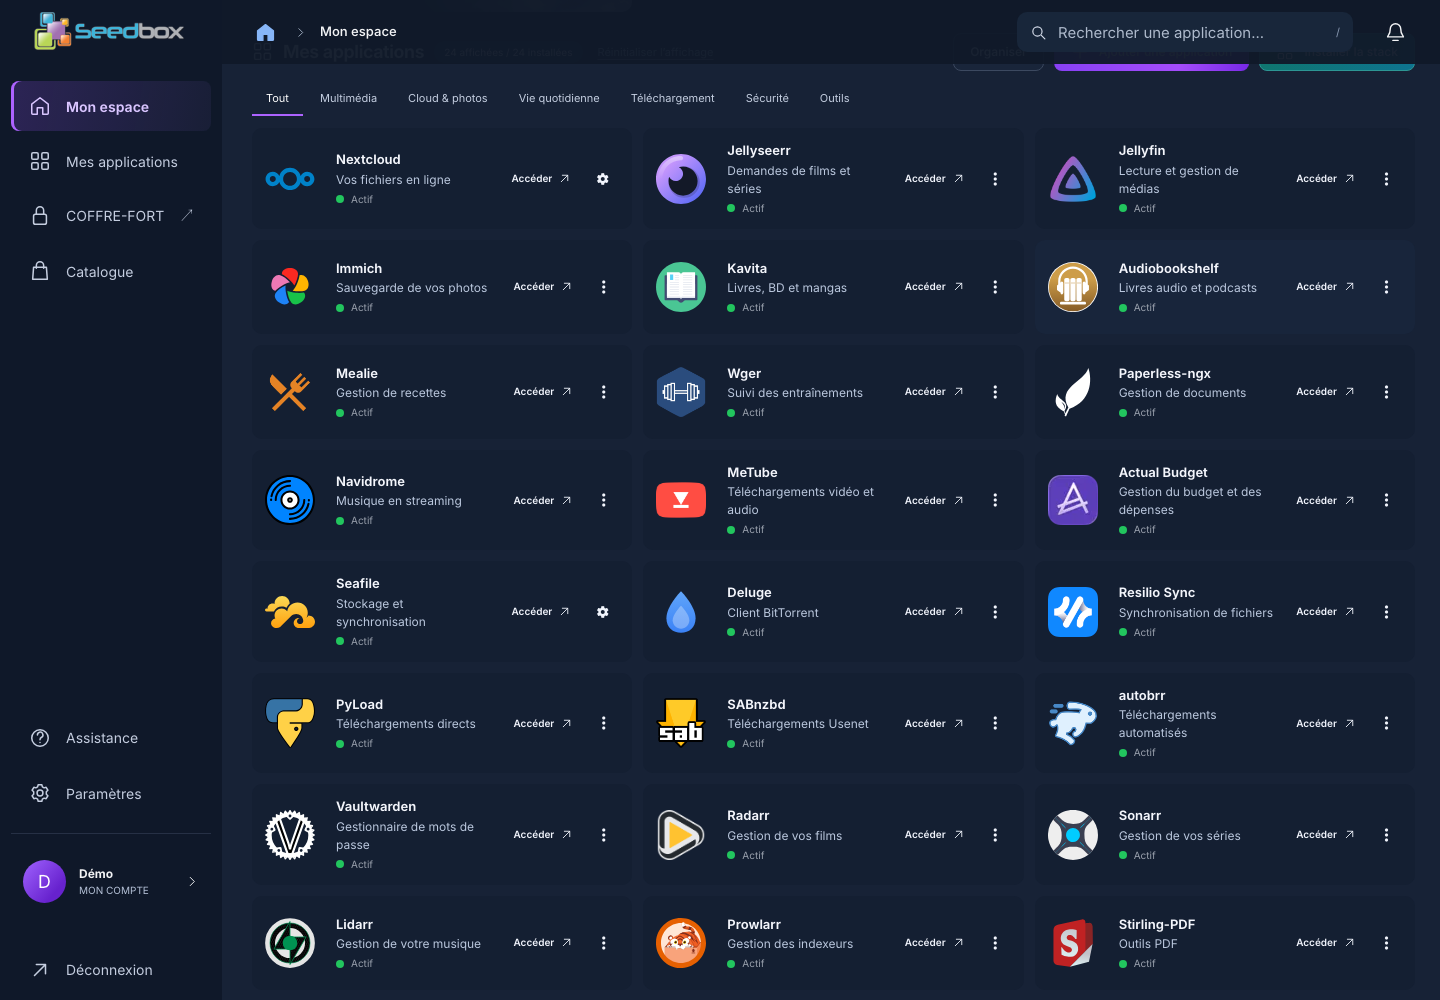The width and height of the screenshot is (1440, 1000).
Task: Click the Navidrome disc icon
Action: (290, 500)
